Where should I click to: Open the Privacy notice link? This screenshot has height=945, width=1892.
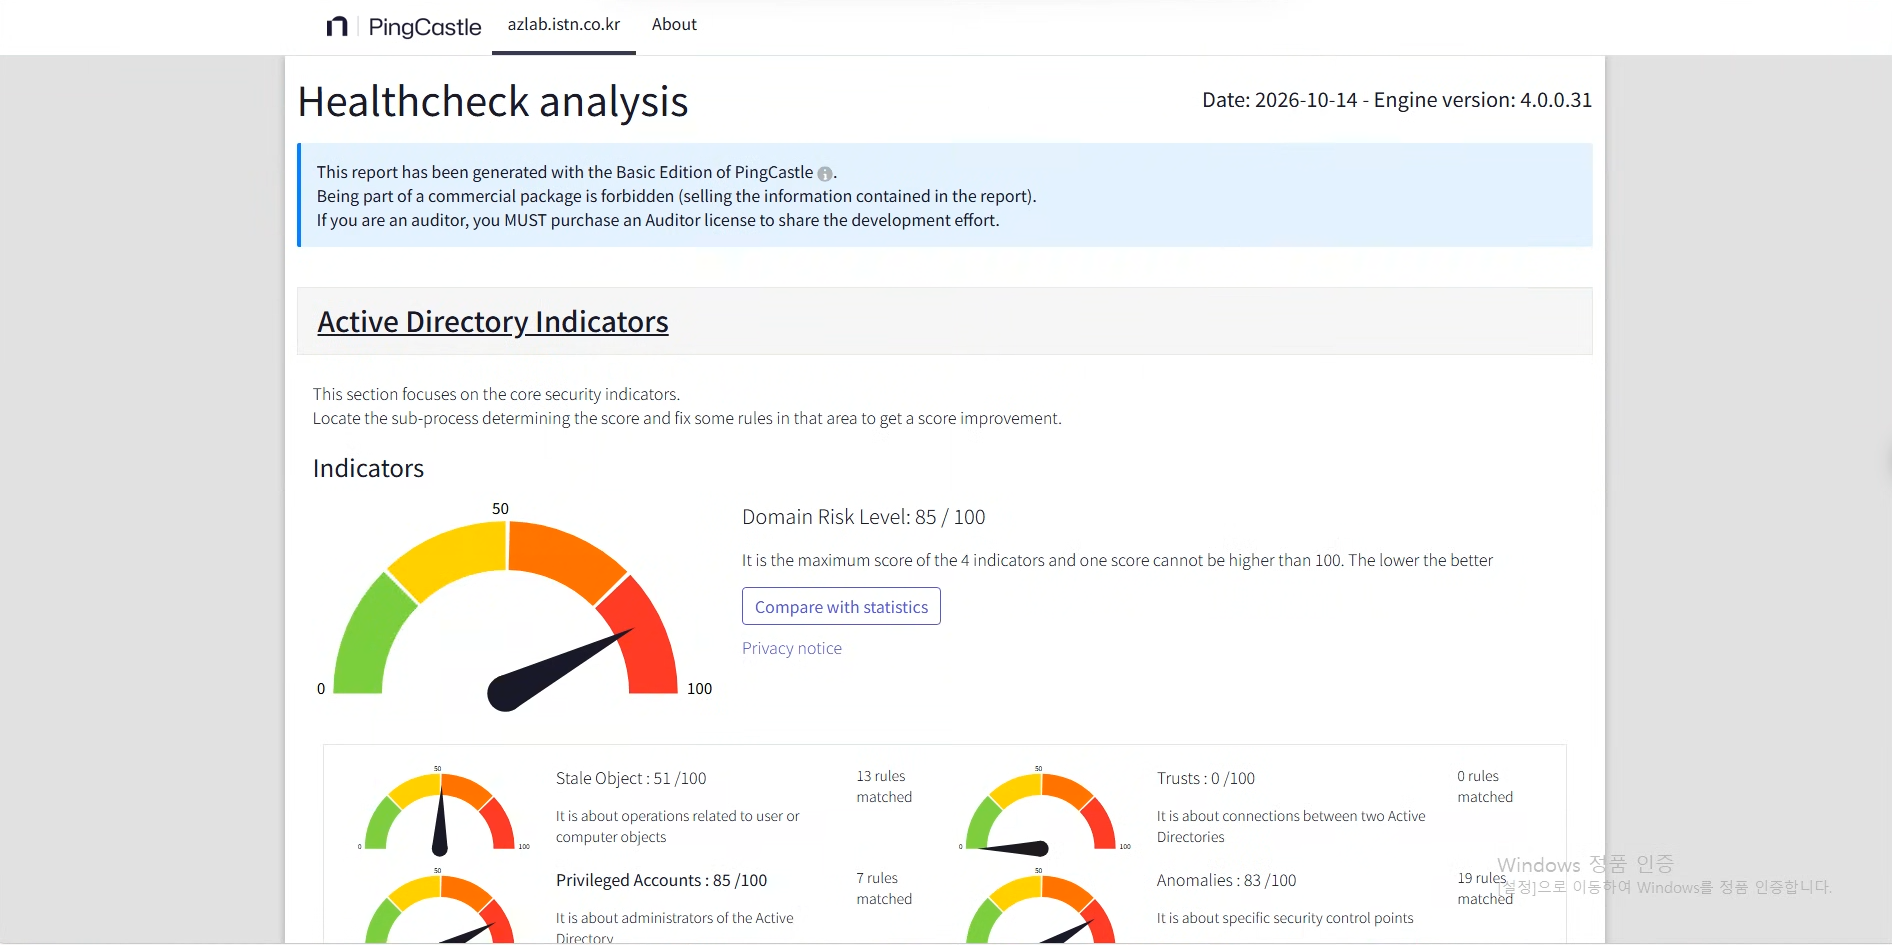[792, 648]
